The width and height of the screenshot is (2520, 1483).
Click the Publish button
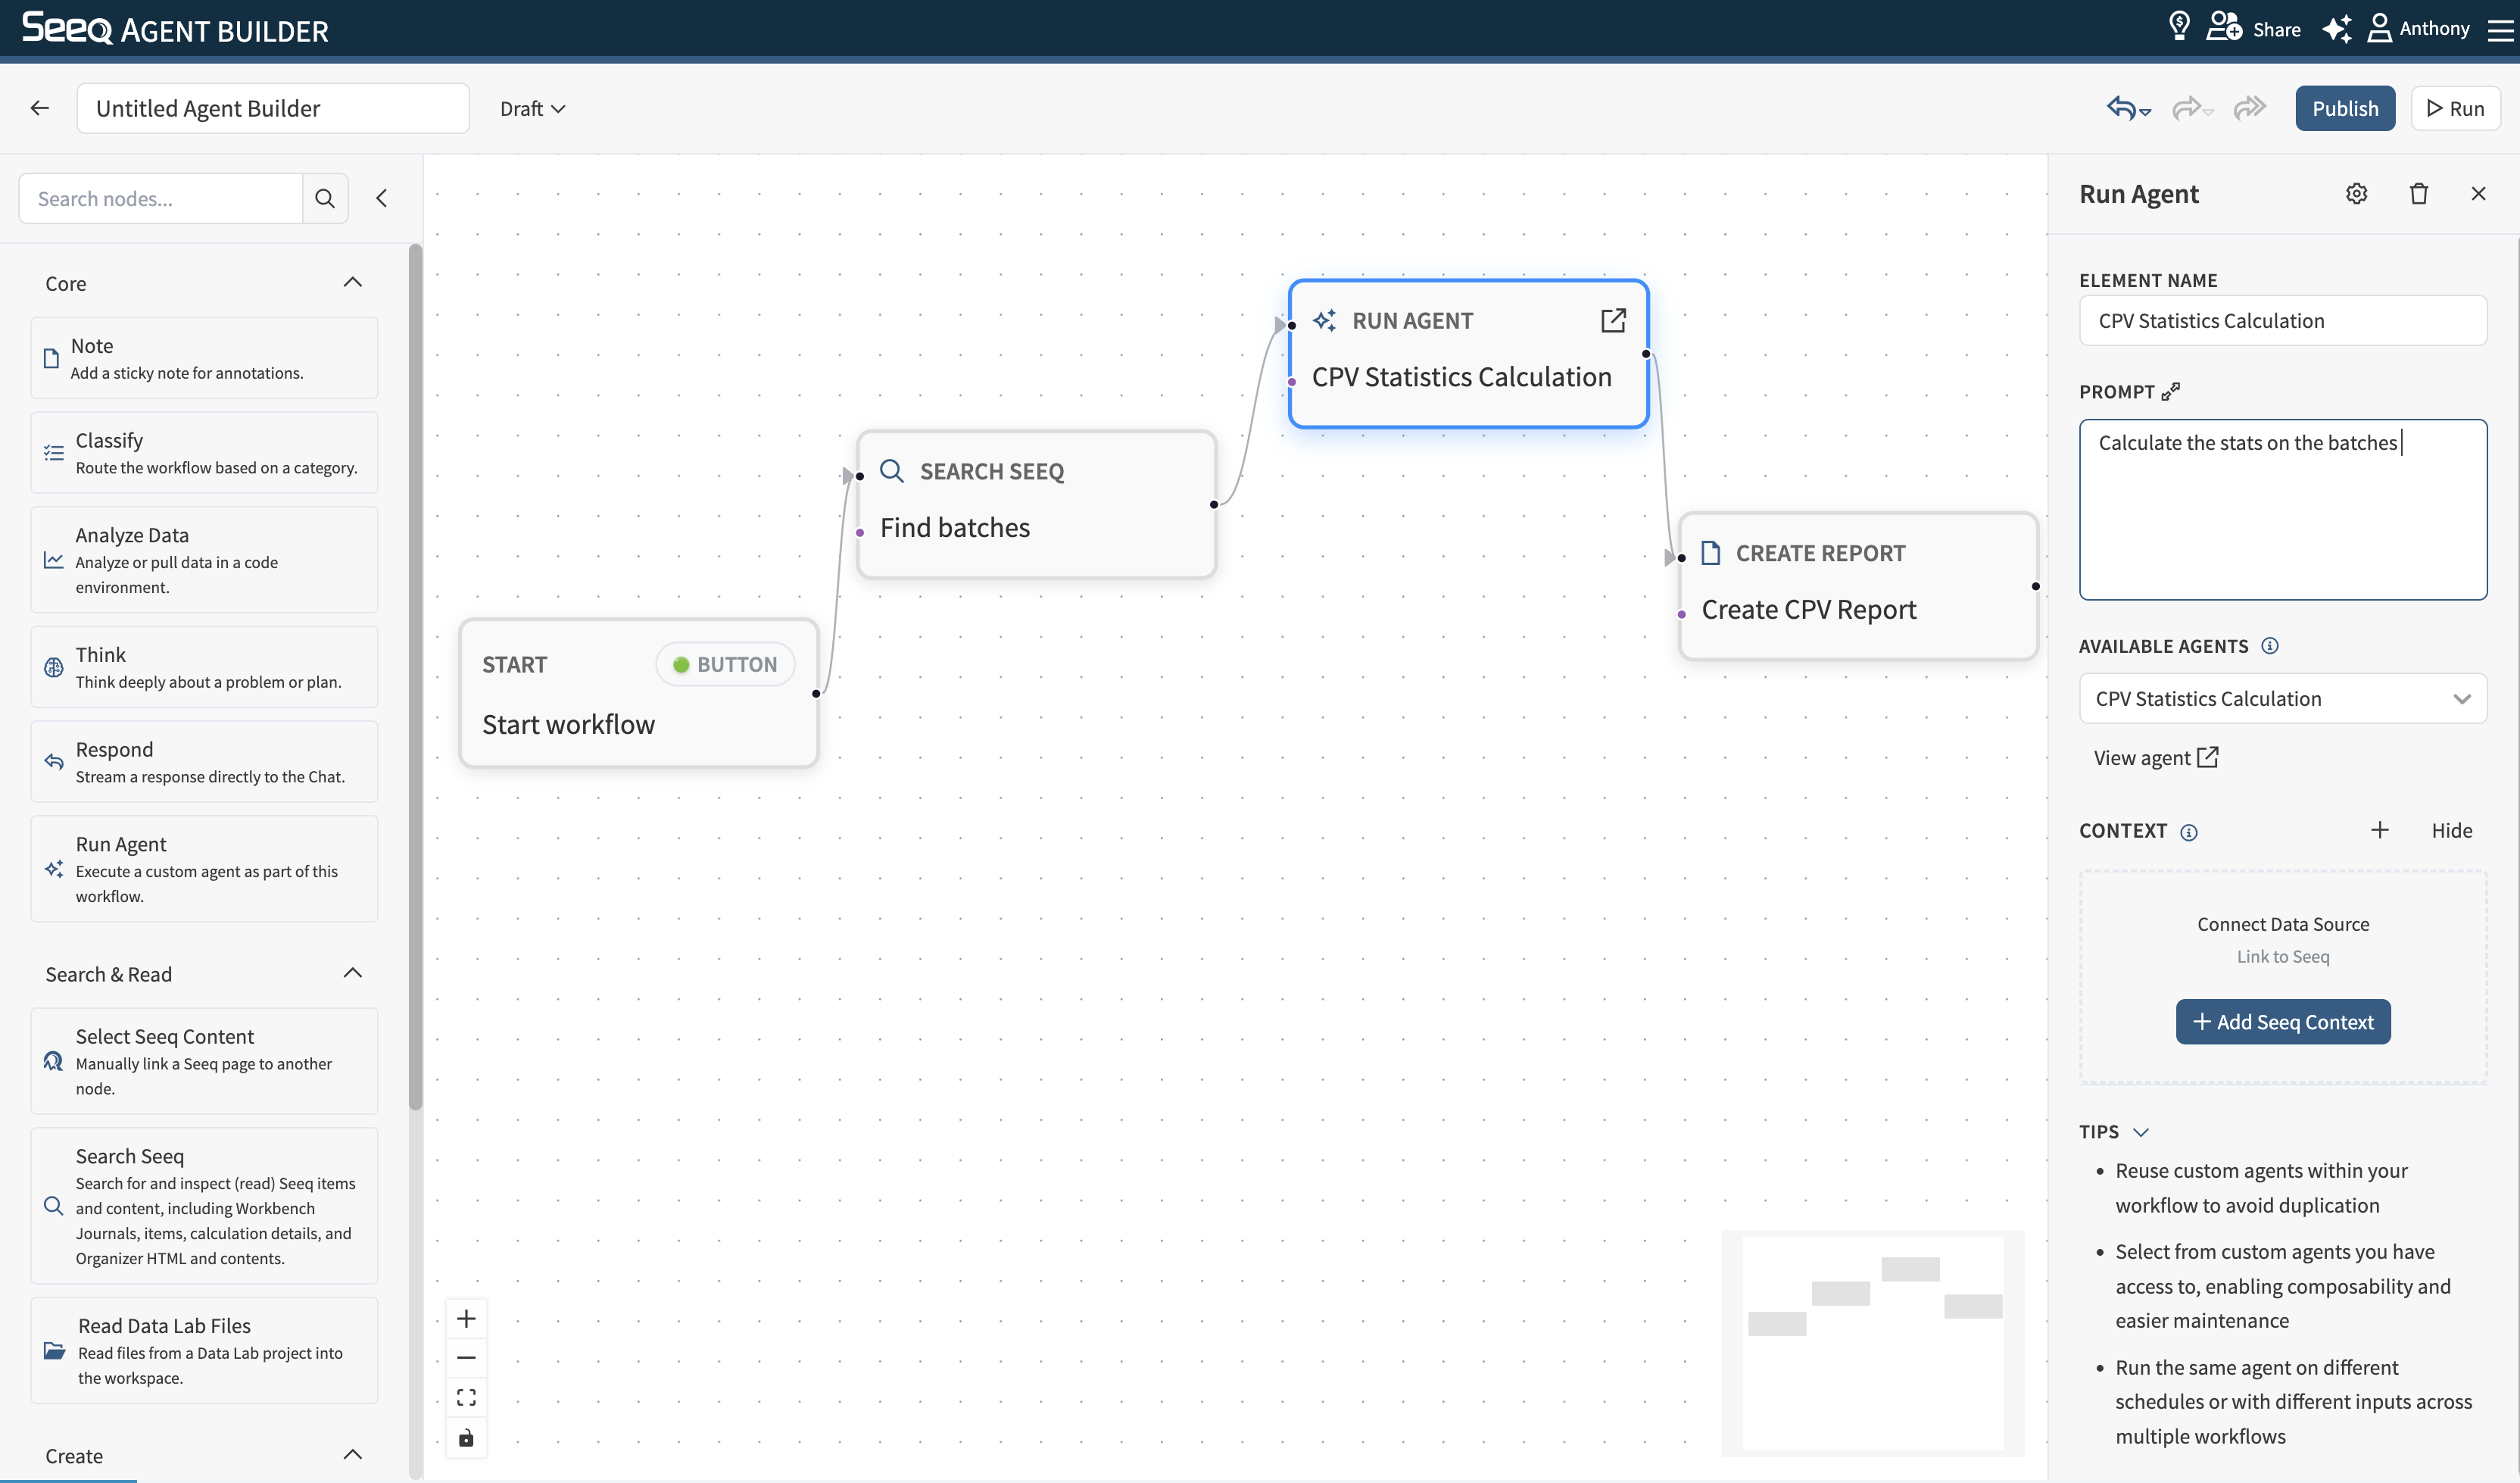(2345, 108)
